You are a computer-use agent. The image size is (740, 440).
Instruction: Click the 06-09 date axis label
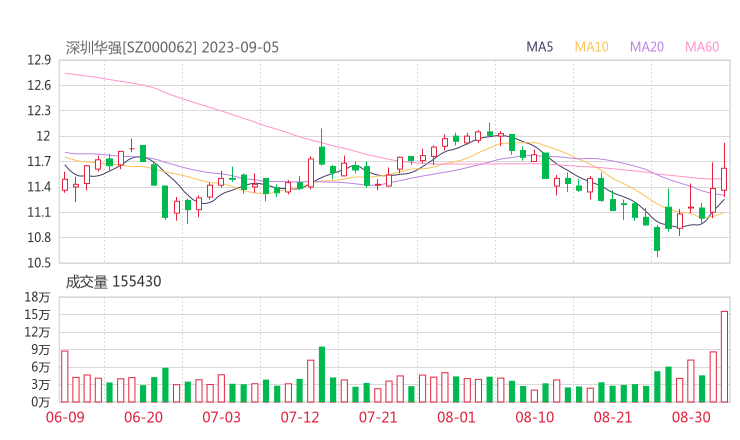click(x=65, y=417)
